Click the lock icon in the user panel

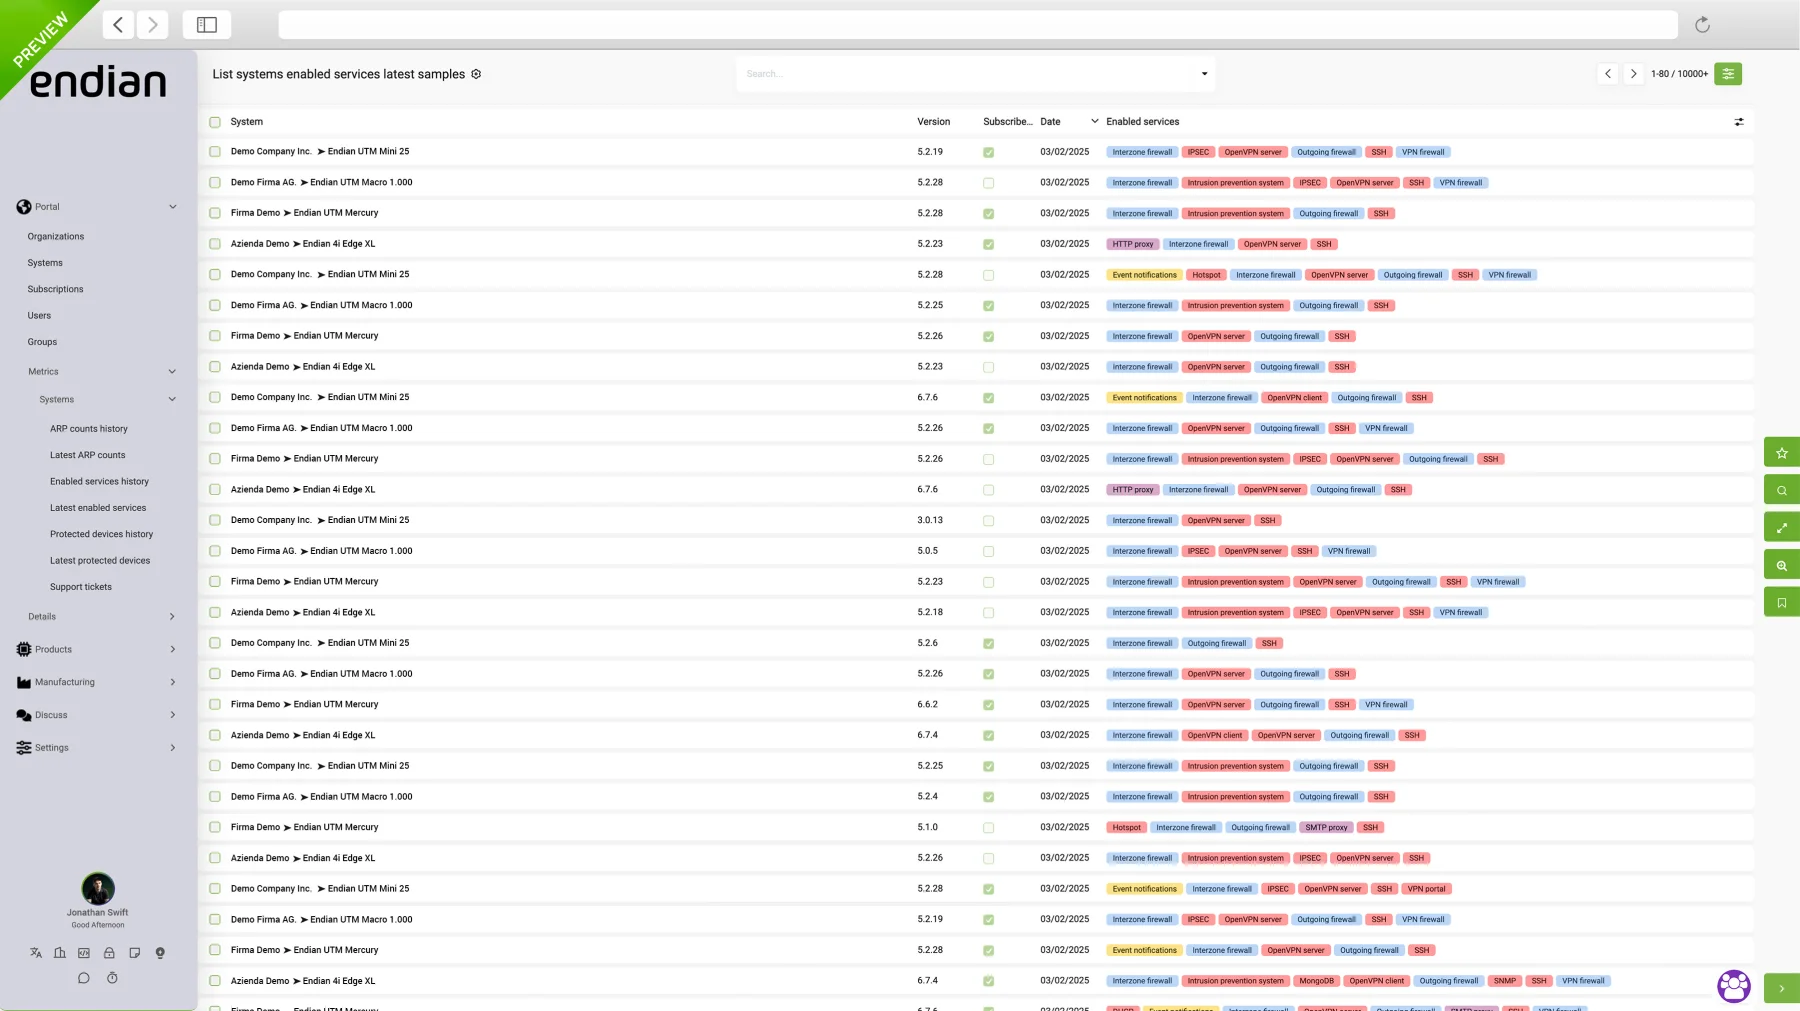(109, 953)
